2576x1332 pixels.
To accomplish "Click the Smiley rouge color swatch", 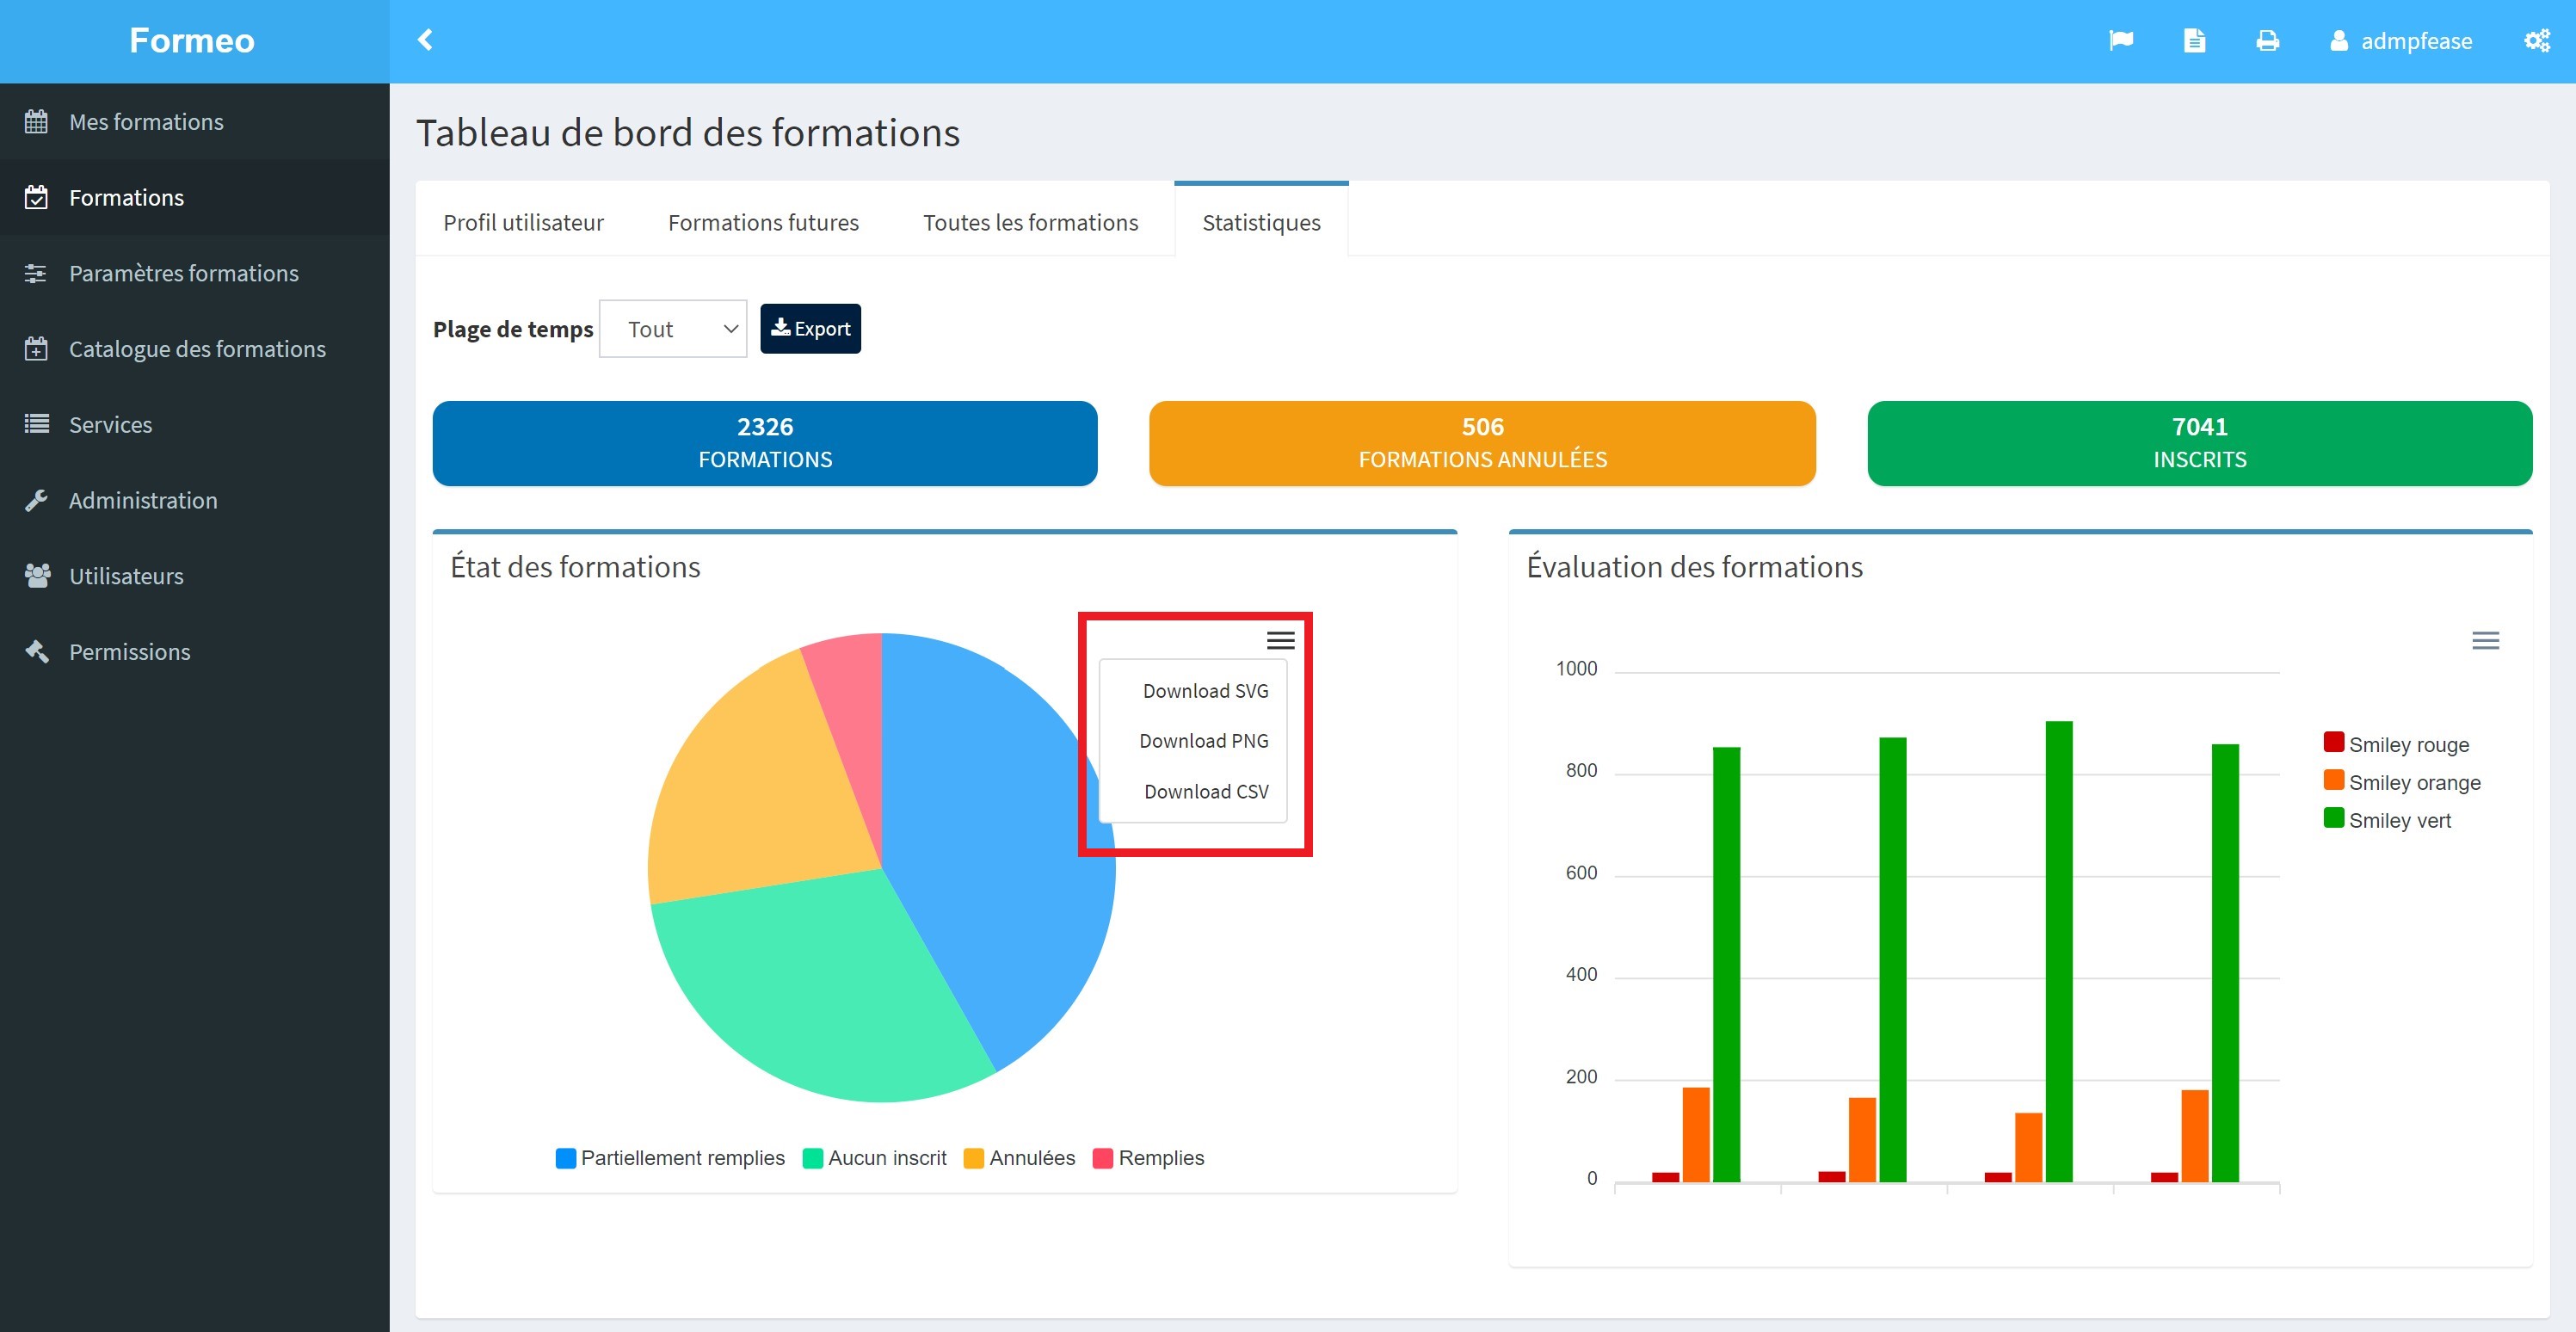I will [x=2333, y=742].
